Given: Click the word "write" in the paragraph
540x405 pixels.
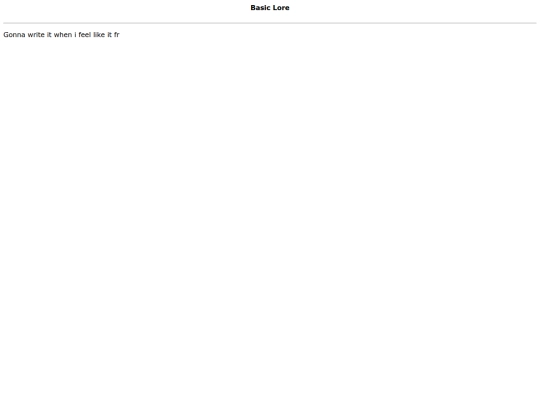Looking at the screenshot, I should (x=36, y=35).
